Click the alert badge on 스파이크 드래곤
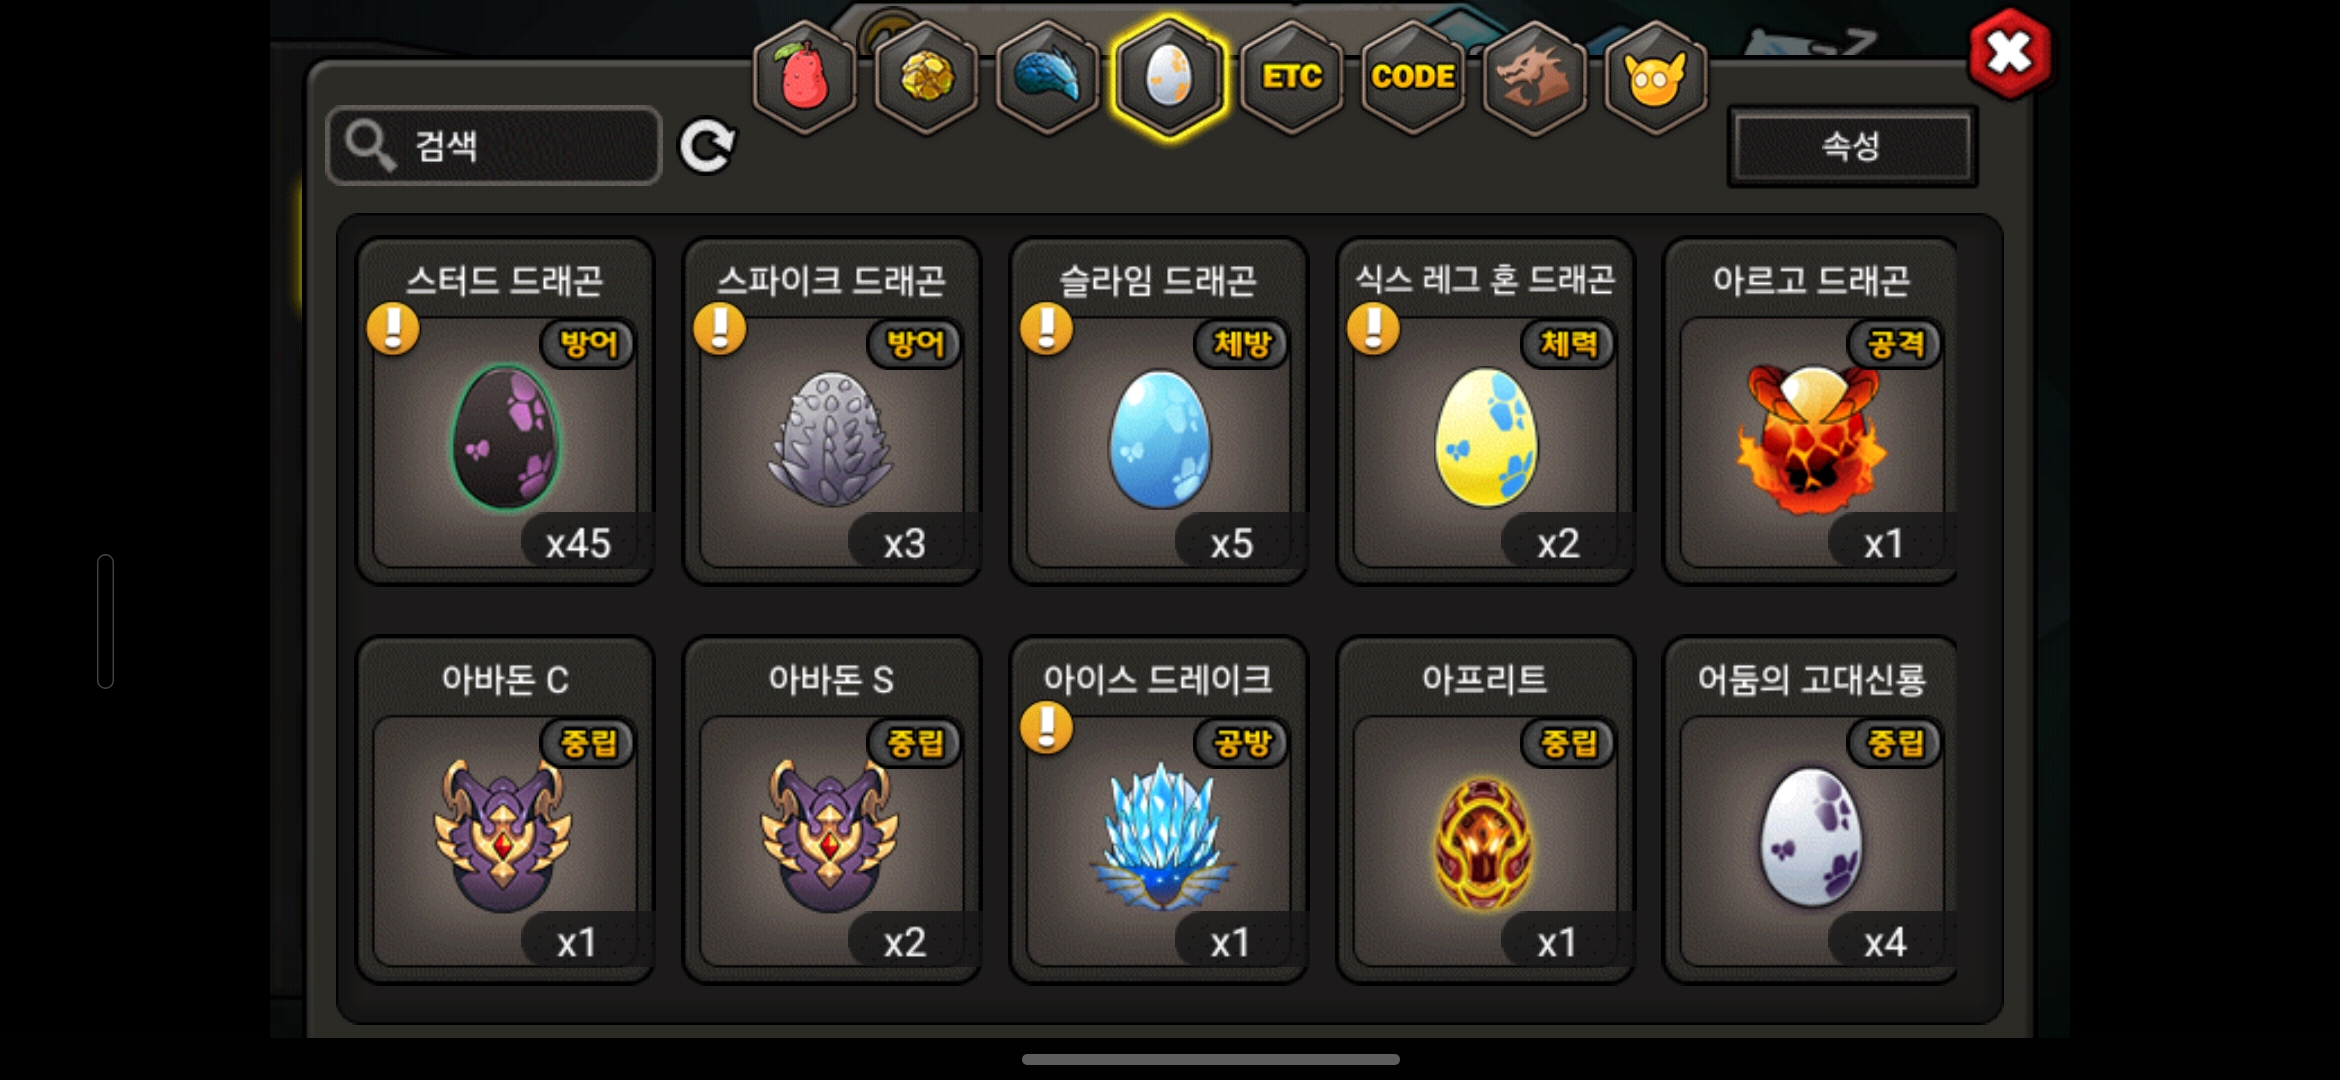The width and height of the screenshot is (2340, 1080). click(x=720, y=329)
